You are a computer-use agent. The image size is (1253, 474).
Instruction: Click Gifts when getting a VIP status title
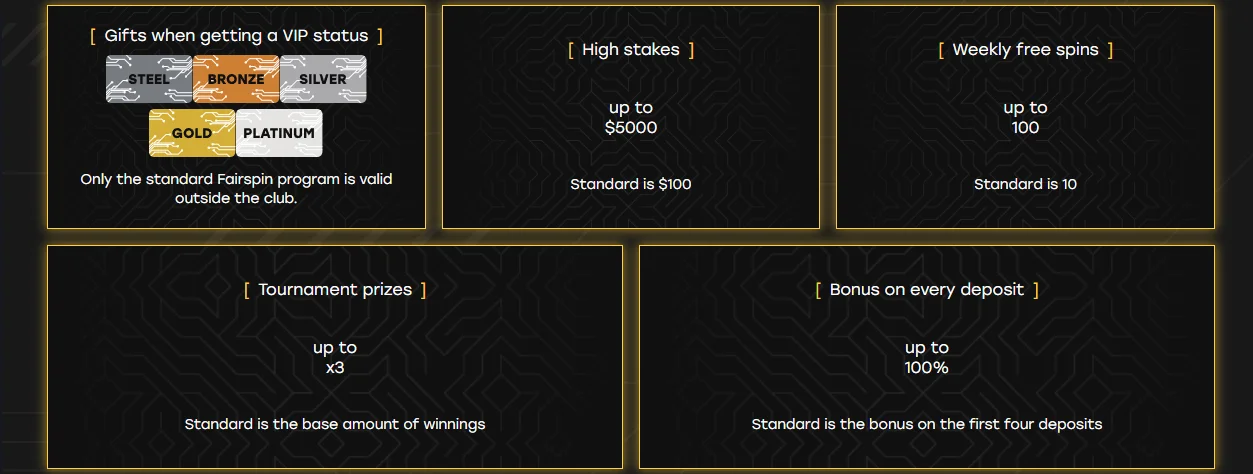tap(236, 36)
